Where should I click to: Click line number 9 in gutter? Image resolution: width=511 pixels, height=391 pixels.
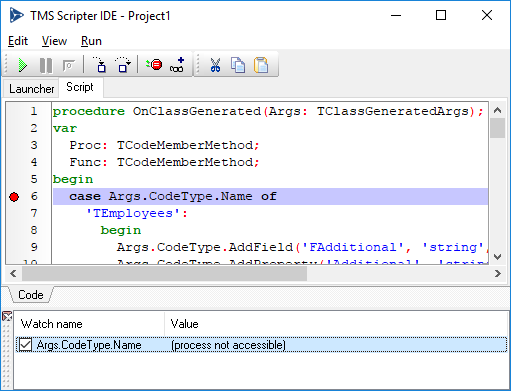(x=34, y=247)
